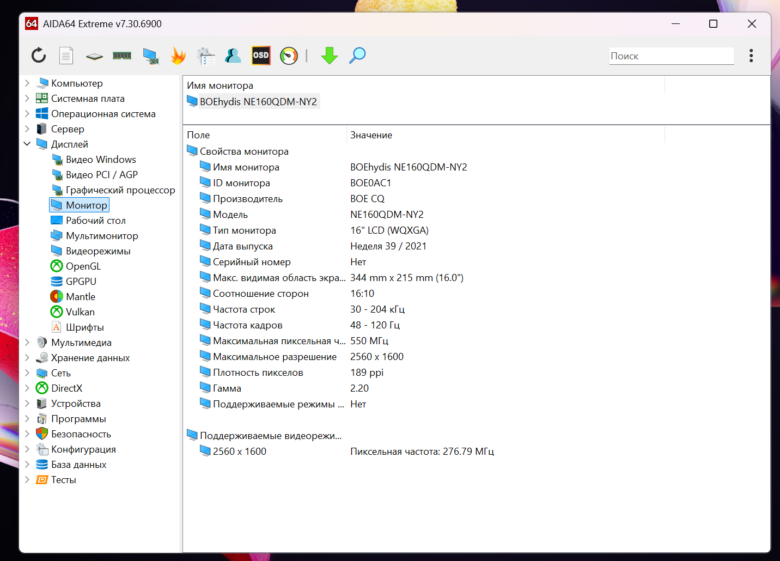
Task: Open the Vulkan tree item
Action: coord(73,312)
